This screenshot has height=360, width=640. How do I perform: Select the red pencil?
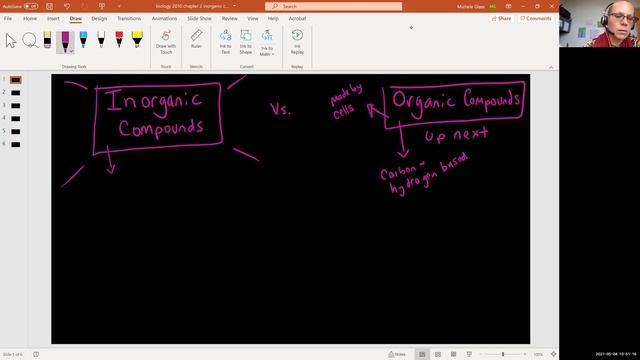[119, 41]
